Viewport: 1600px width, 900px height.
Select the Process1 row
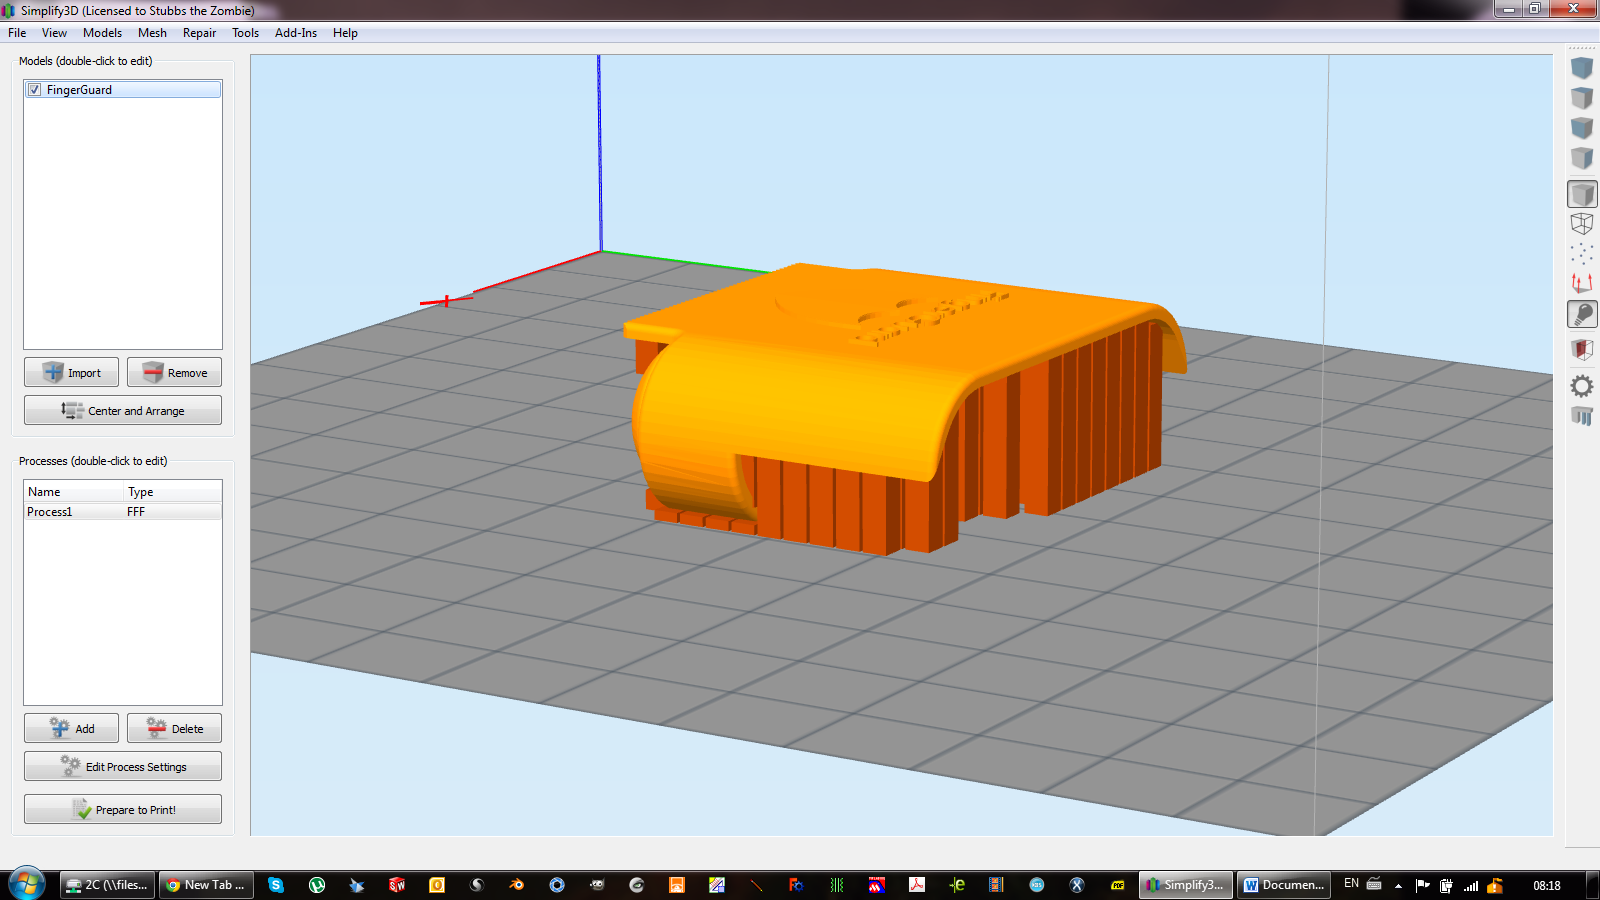123,512
